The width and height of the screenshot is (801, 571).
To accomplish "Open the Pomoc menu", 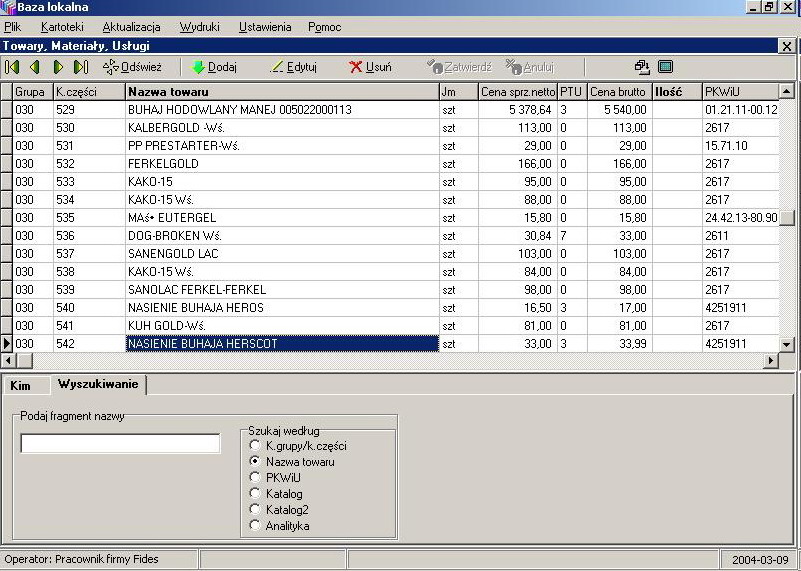I will coord(324,27).
